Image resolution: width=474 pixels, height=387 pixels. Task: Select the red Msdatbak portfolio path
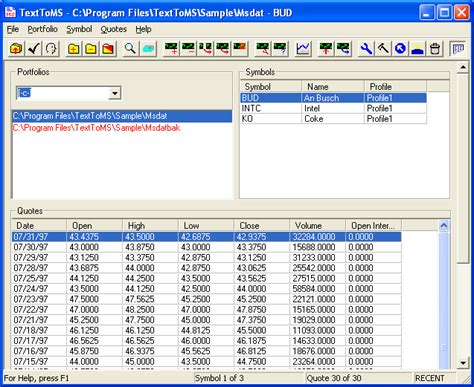pos(96,128)
